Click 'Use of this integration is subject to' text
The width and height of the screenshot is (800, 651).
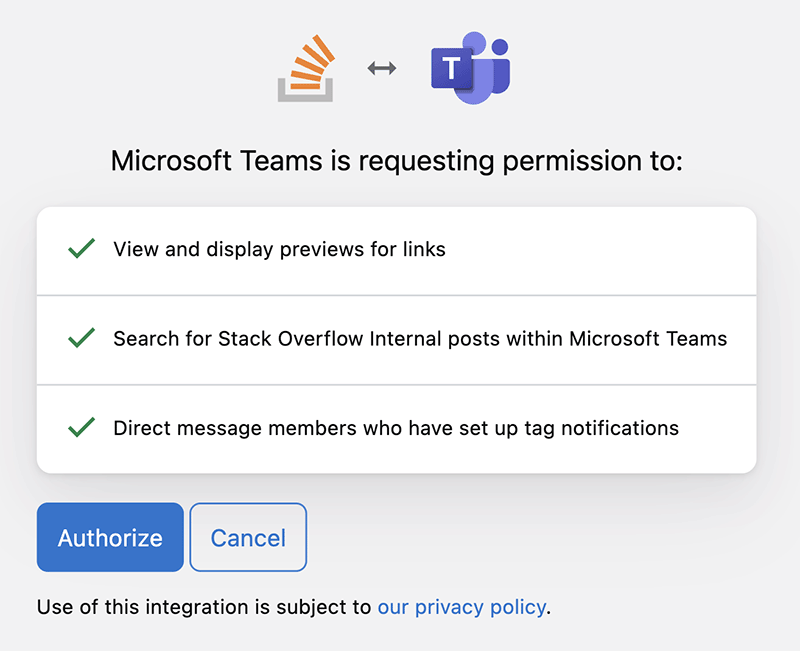point(205,606)
